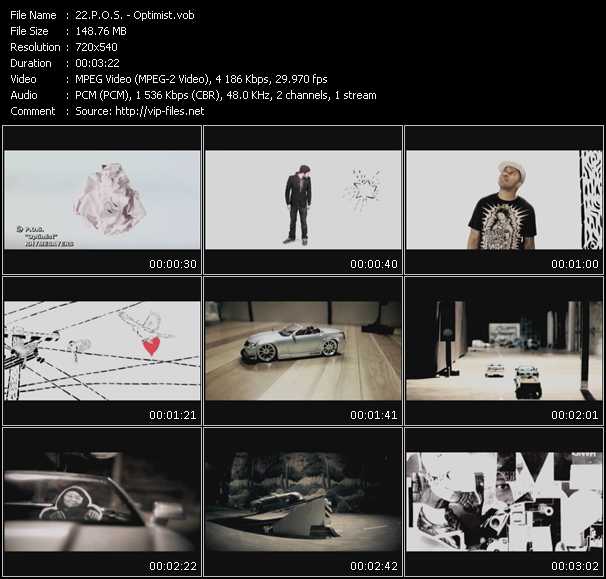
Task: Open the thumbnail stamped 00:00:40
Action: click(x=303, y=200)
